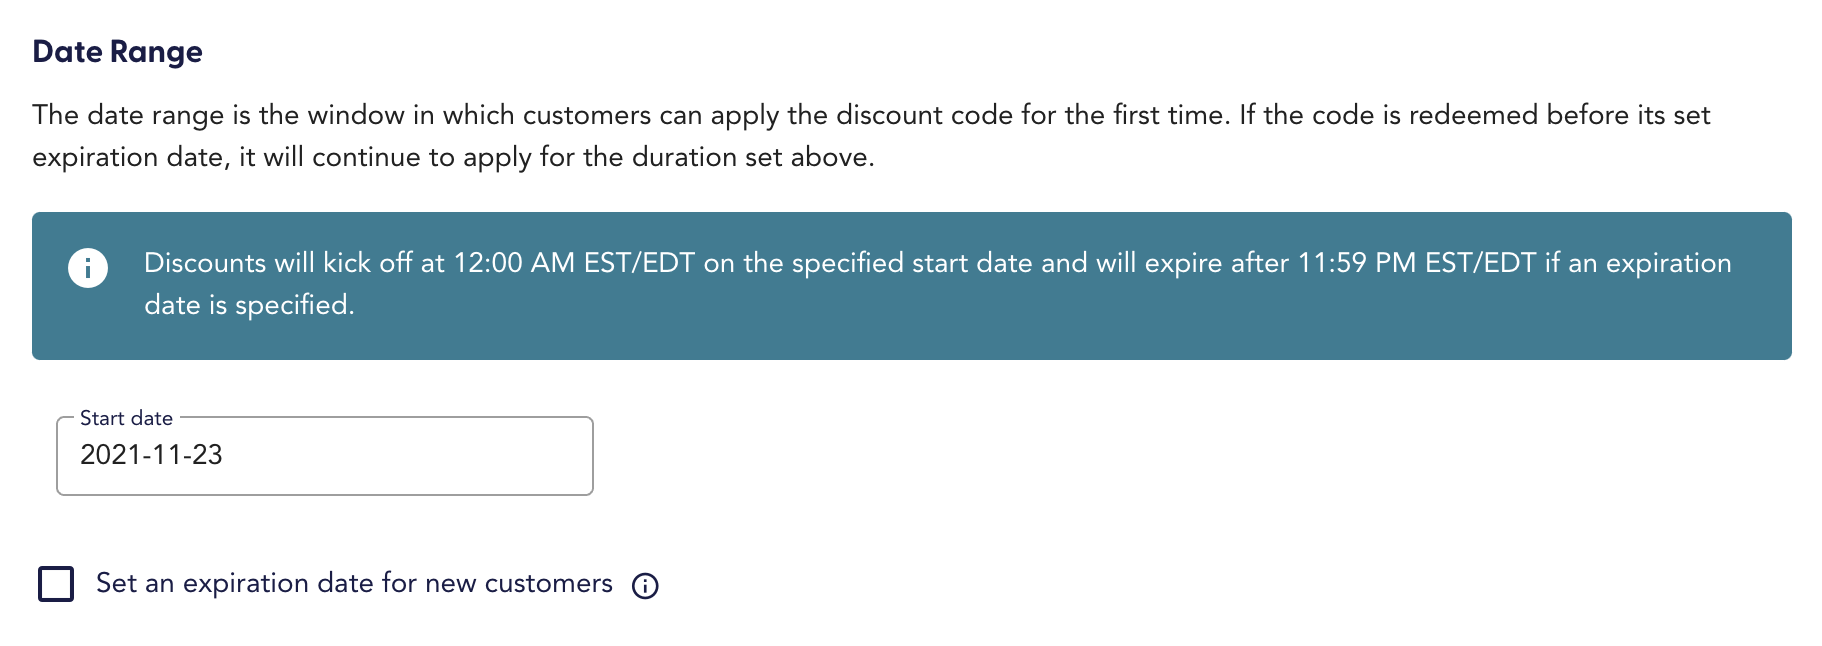
Task: Toggle the expiration date for new customers option
Action: tap(57, 583)
